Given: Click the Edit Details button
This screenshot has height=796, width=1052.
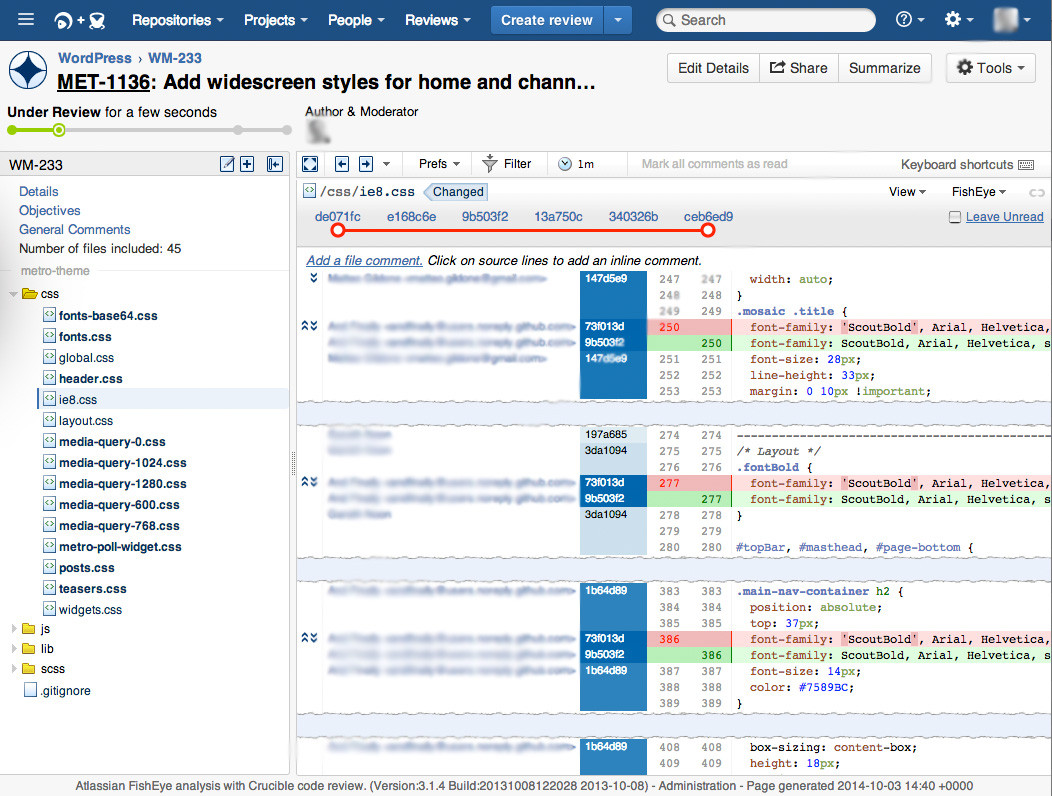Looking at the screenshot, I should 713,68.
